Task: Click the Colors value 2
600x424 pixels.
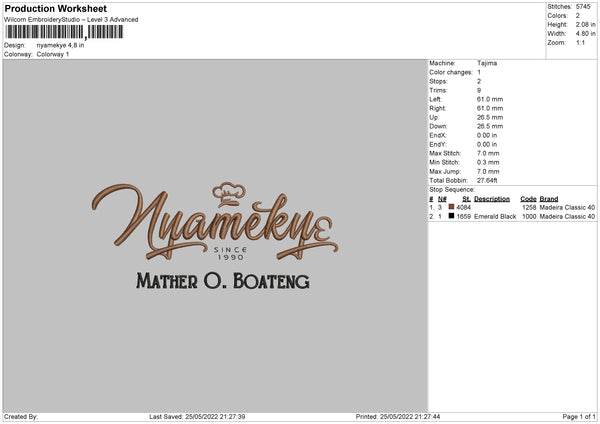Action: (x=578, y=16)
